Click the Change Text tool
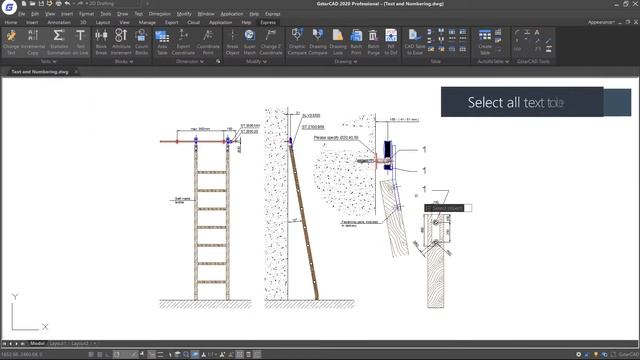This screenshot has width=640, height=360. pyautogui.click(x=11, y=42)
